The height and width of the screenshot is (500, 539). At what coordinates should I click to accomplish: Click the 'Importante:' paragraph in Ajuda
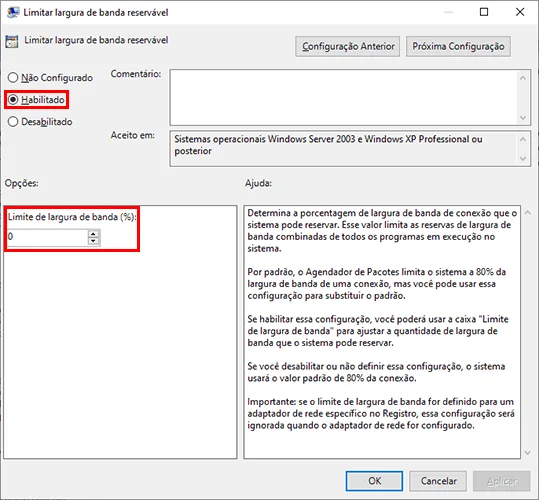(381, 413)
